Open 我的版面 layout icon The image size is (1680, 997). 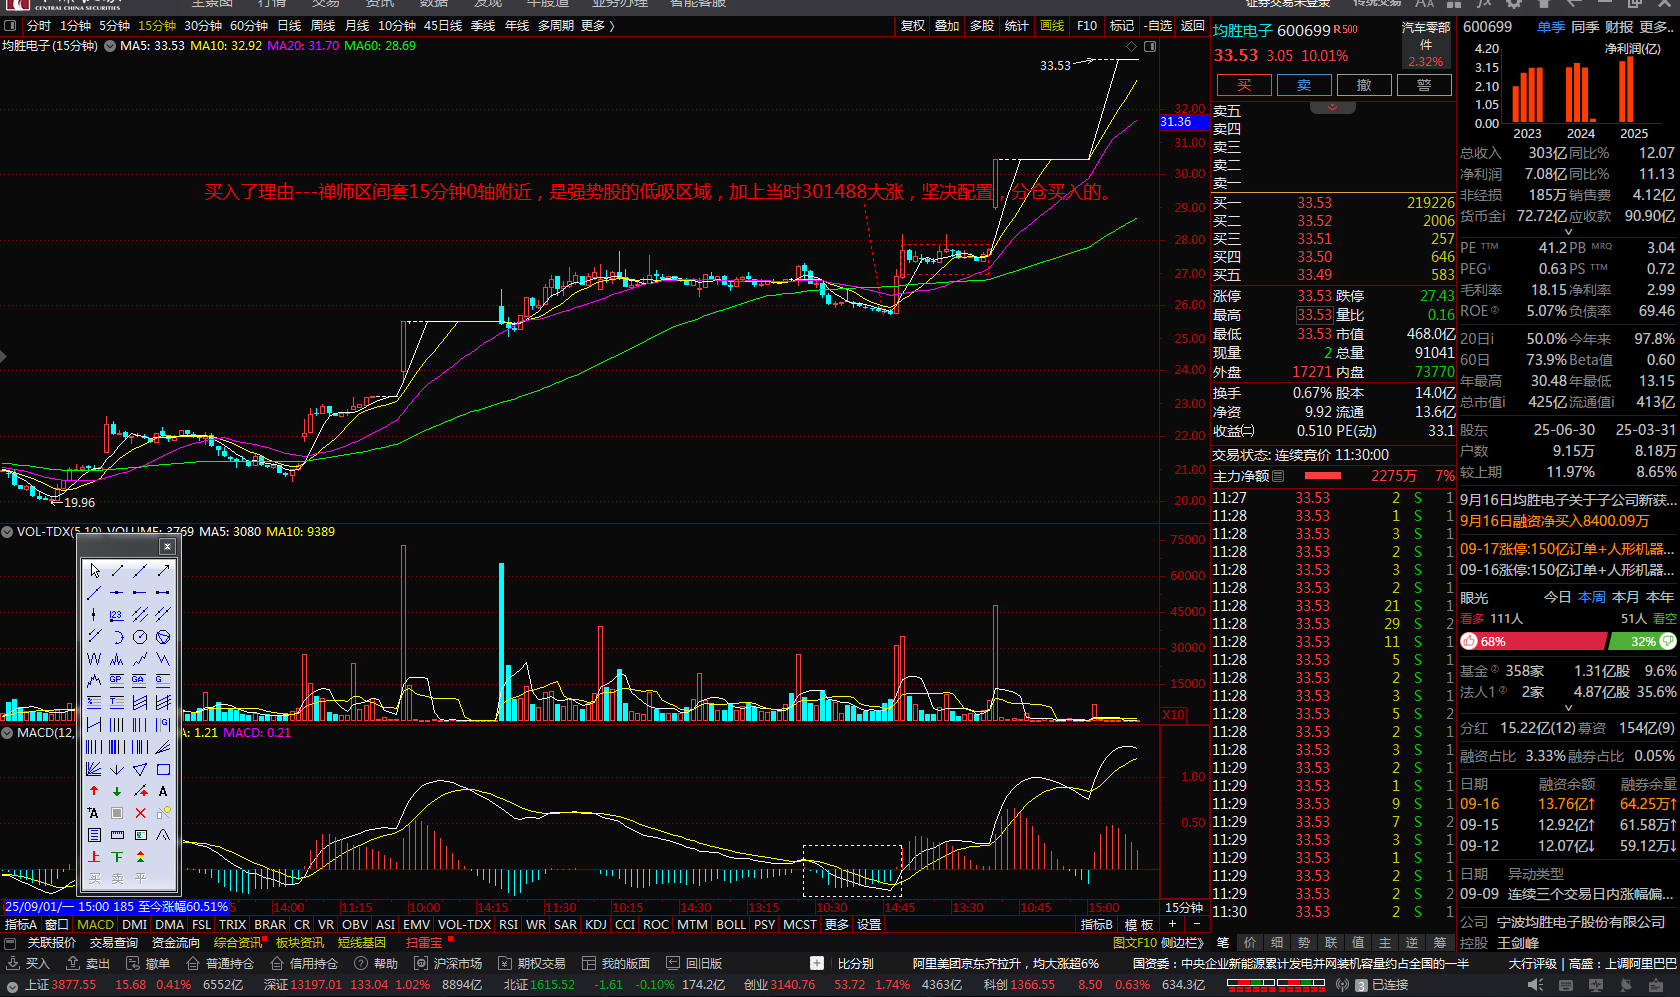coord(589,963)
